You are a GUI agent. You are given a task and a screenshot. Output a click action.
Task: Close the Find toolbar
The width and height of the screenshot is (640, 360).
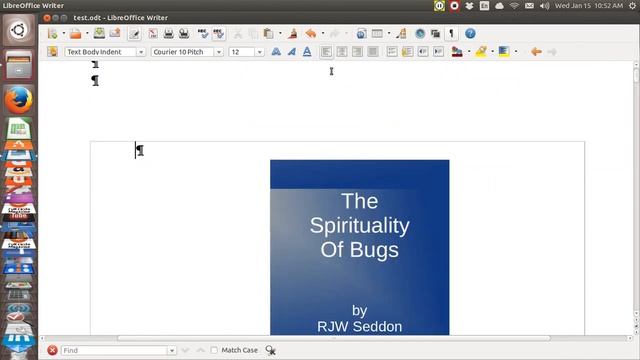[52, 350]
